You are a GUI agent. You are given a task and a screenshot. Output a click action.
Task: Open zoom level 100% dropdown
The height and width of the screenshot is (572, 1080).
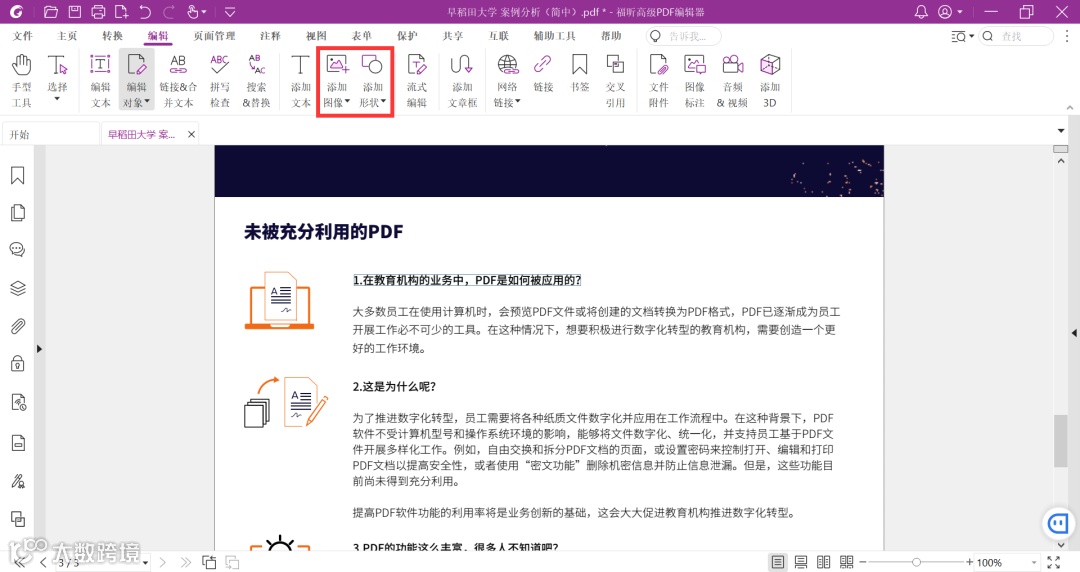(1033, 563)
